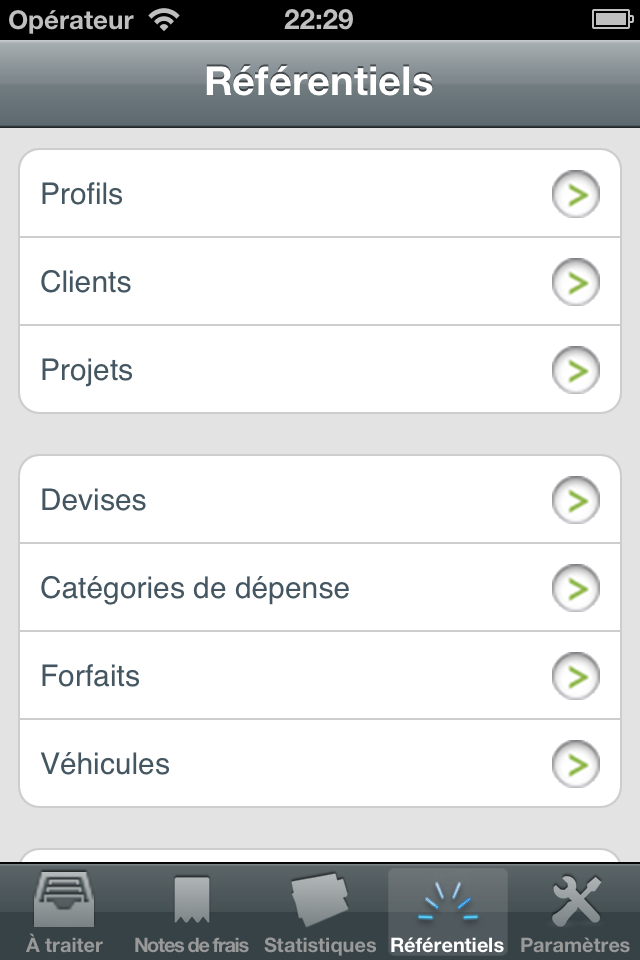Open Forfaits with the arrow button
Viewport: 640px width, 960px height.
tap(576, 676)
